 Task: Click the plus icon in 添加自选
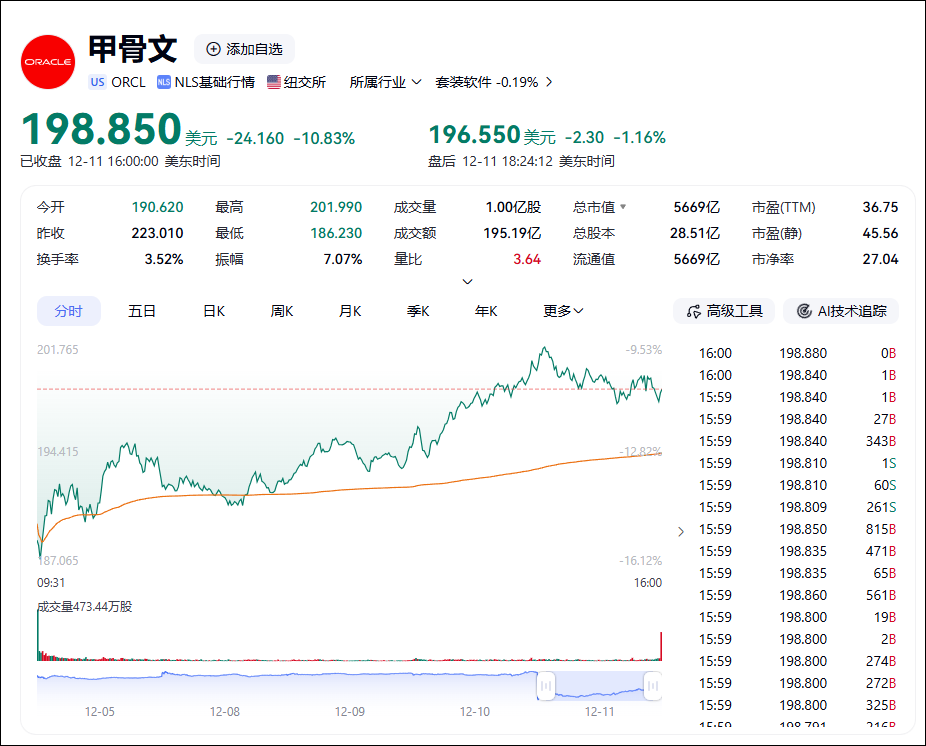coord(213,49)
